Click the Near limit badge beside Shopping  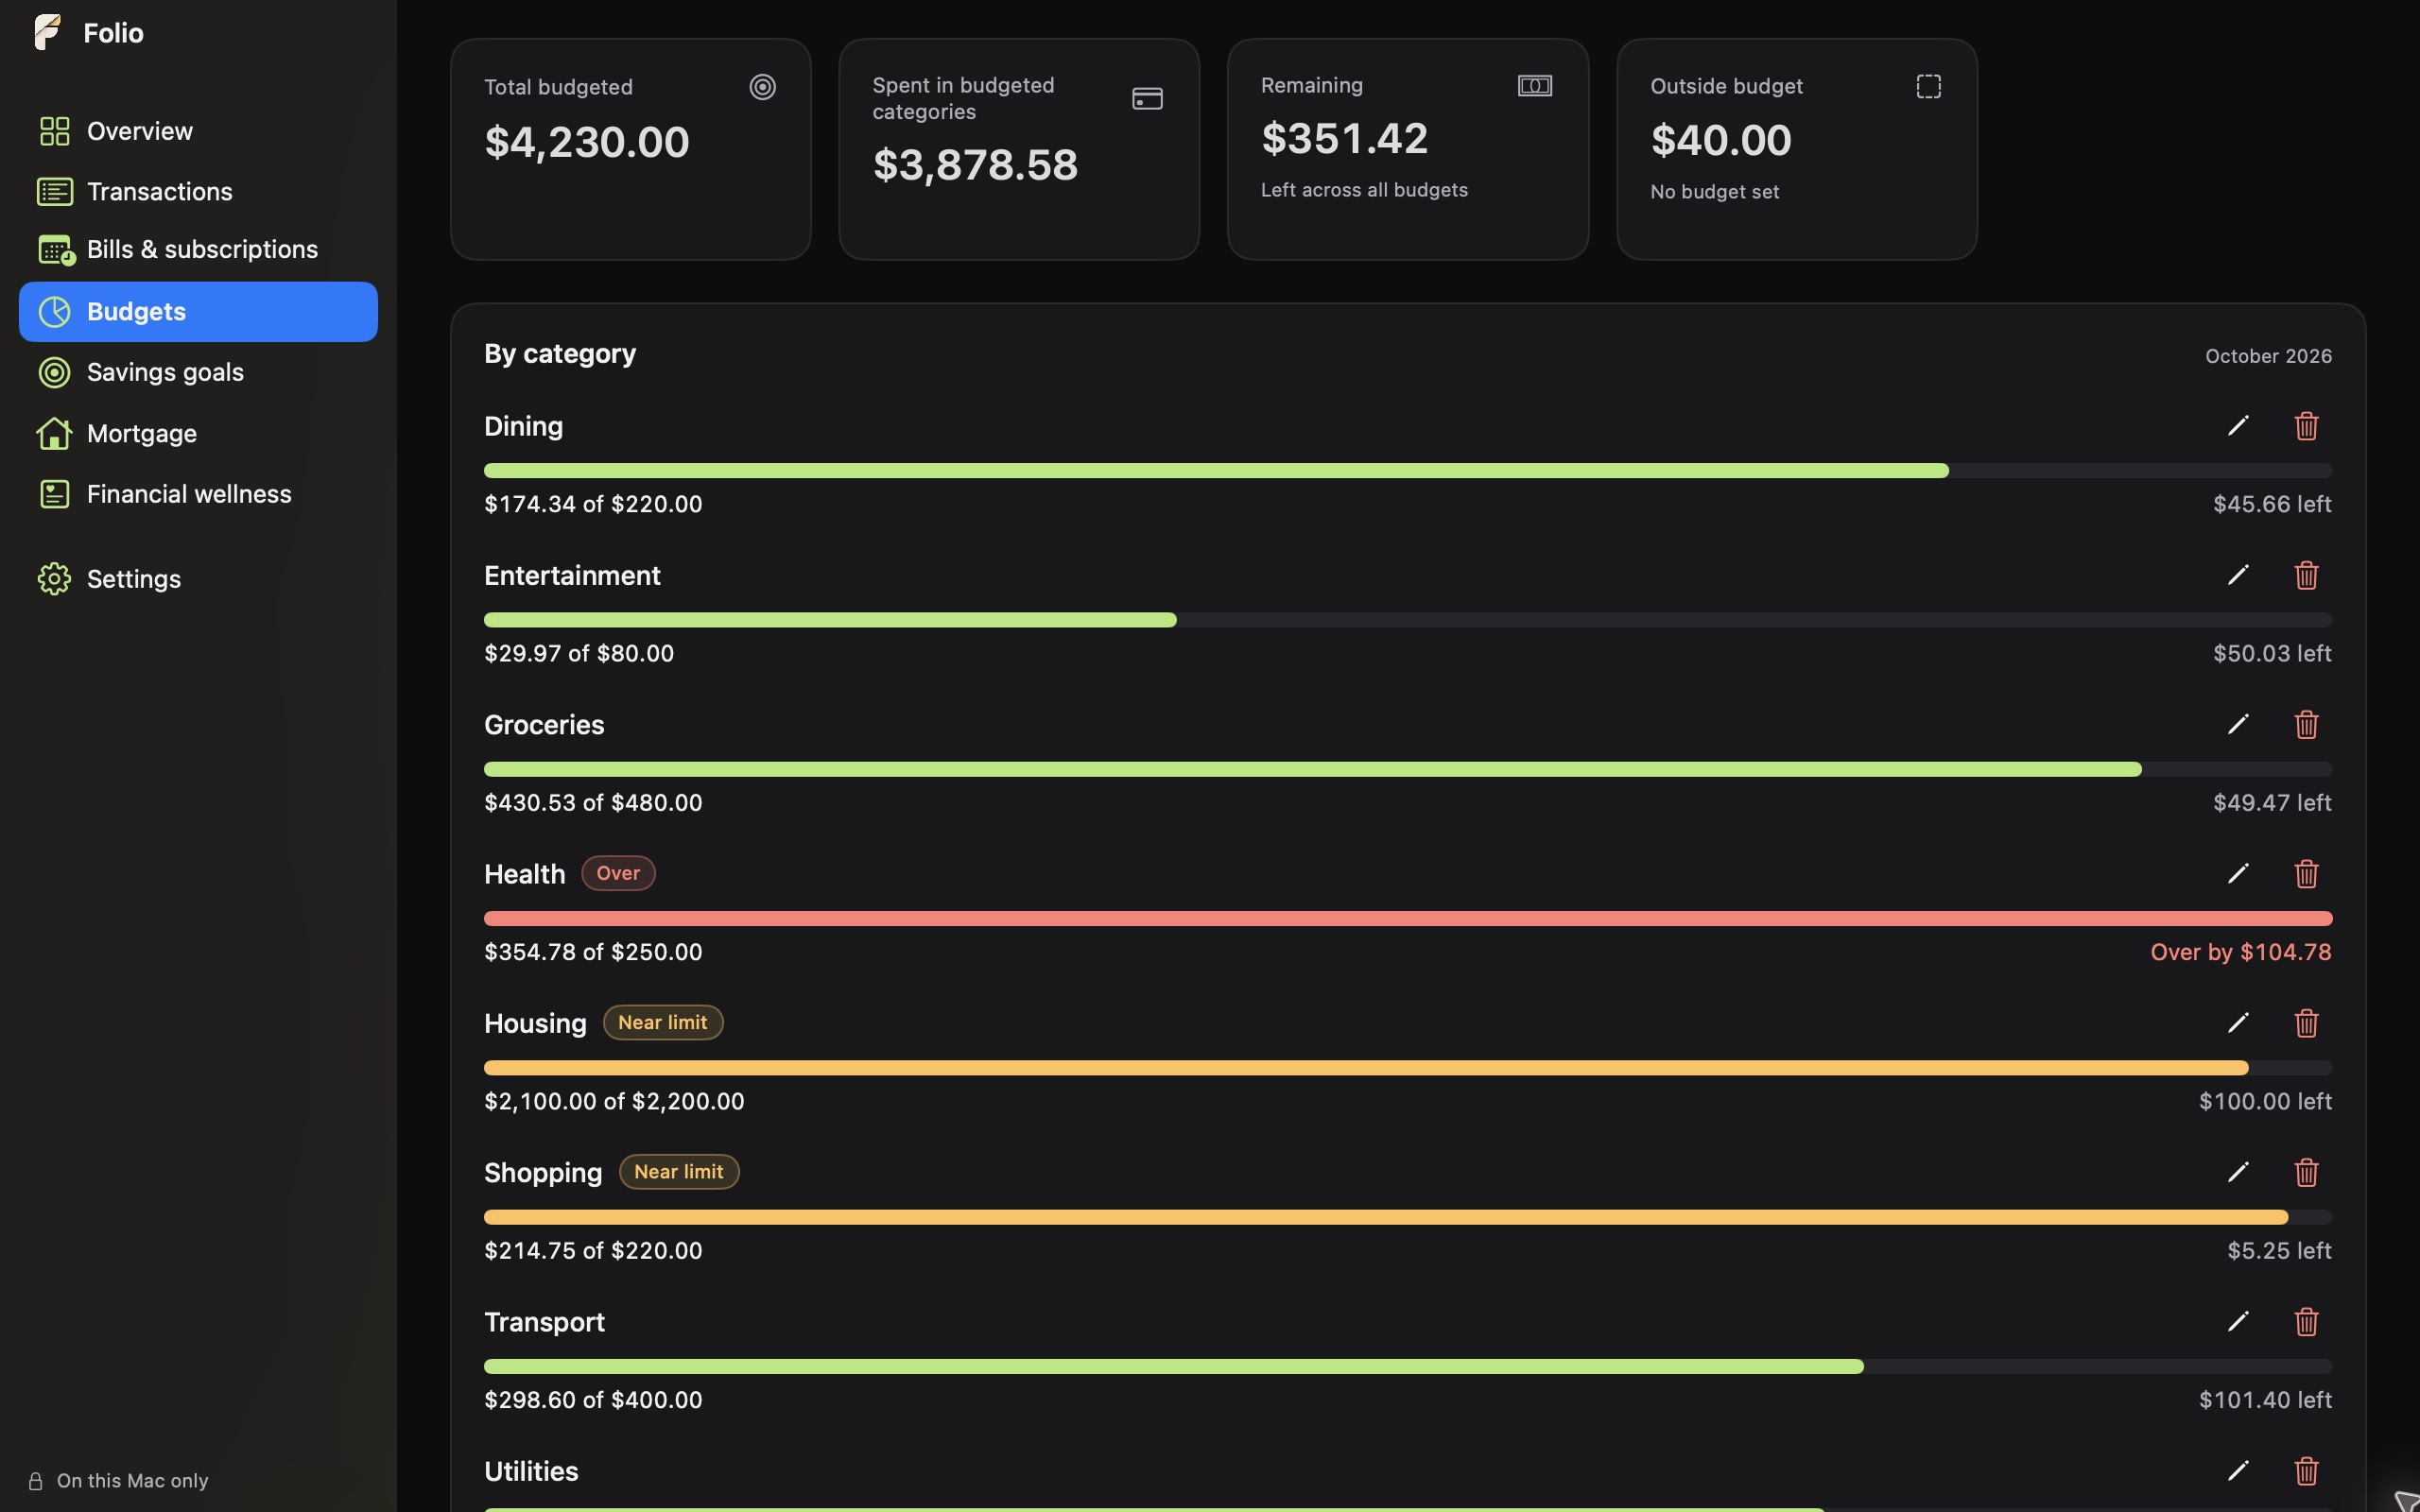click(678, 1171)
